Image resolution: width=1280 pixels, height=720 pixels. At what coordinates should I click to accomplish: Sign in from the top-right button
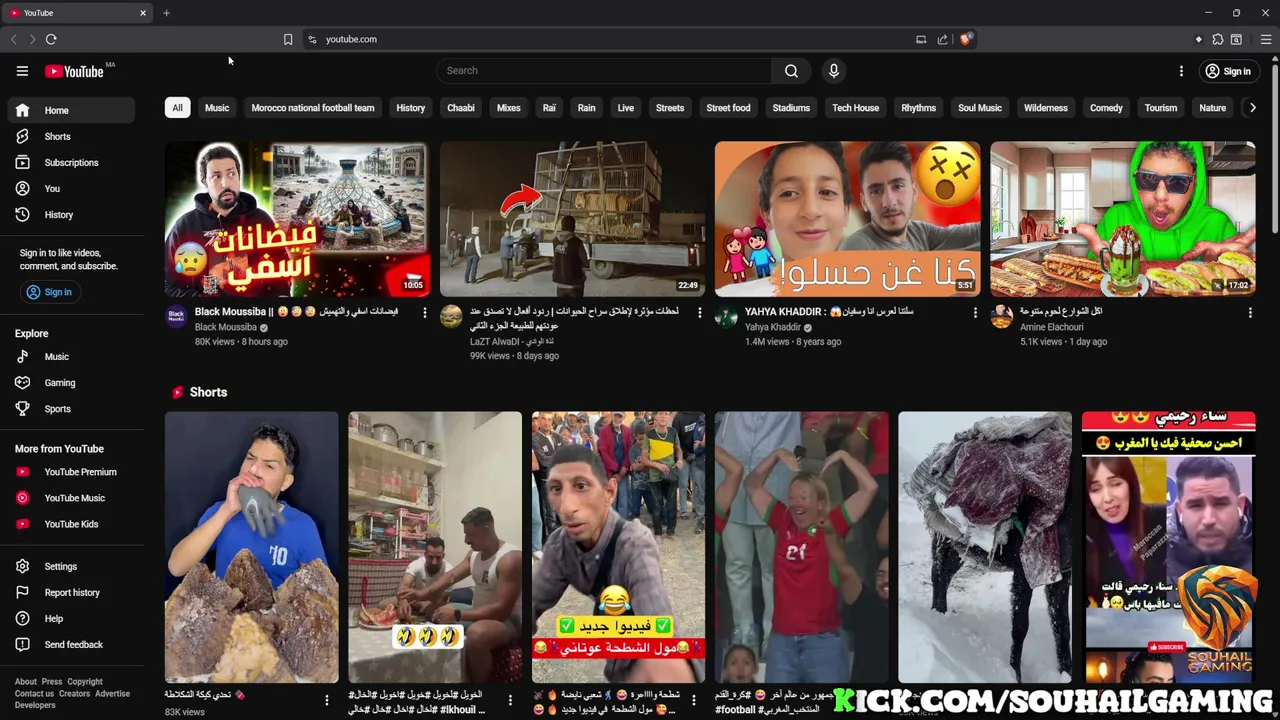tap(1227, 71)
